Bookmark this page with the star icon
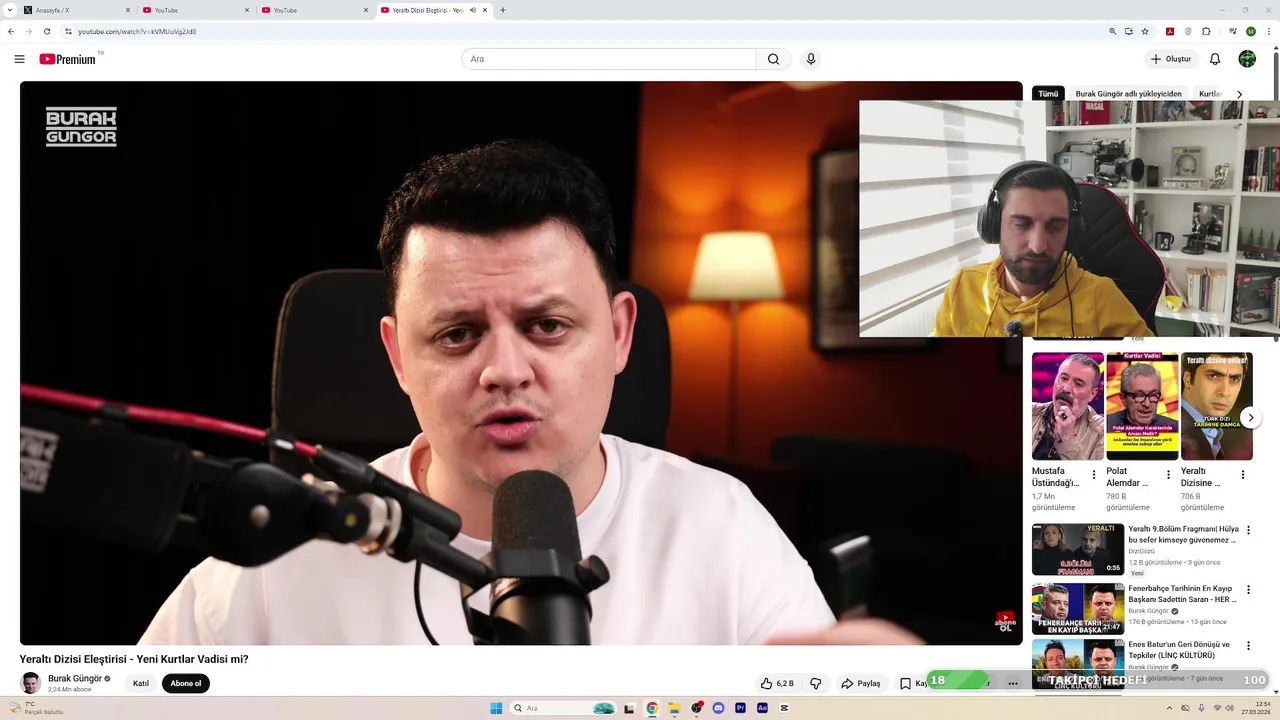The height and width of the screenshot is (720, 1280). (x=1145, y=31)
